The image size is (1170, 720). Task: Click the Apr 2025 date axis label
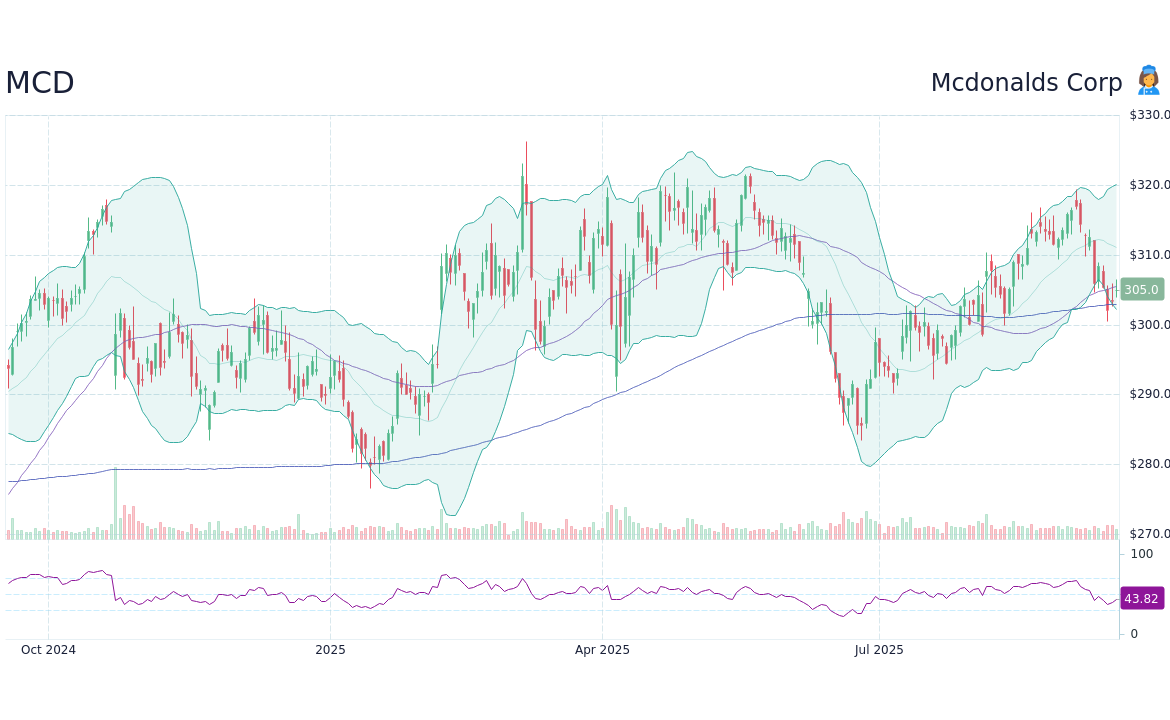click(602, 650)
